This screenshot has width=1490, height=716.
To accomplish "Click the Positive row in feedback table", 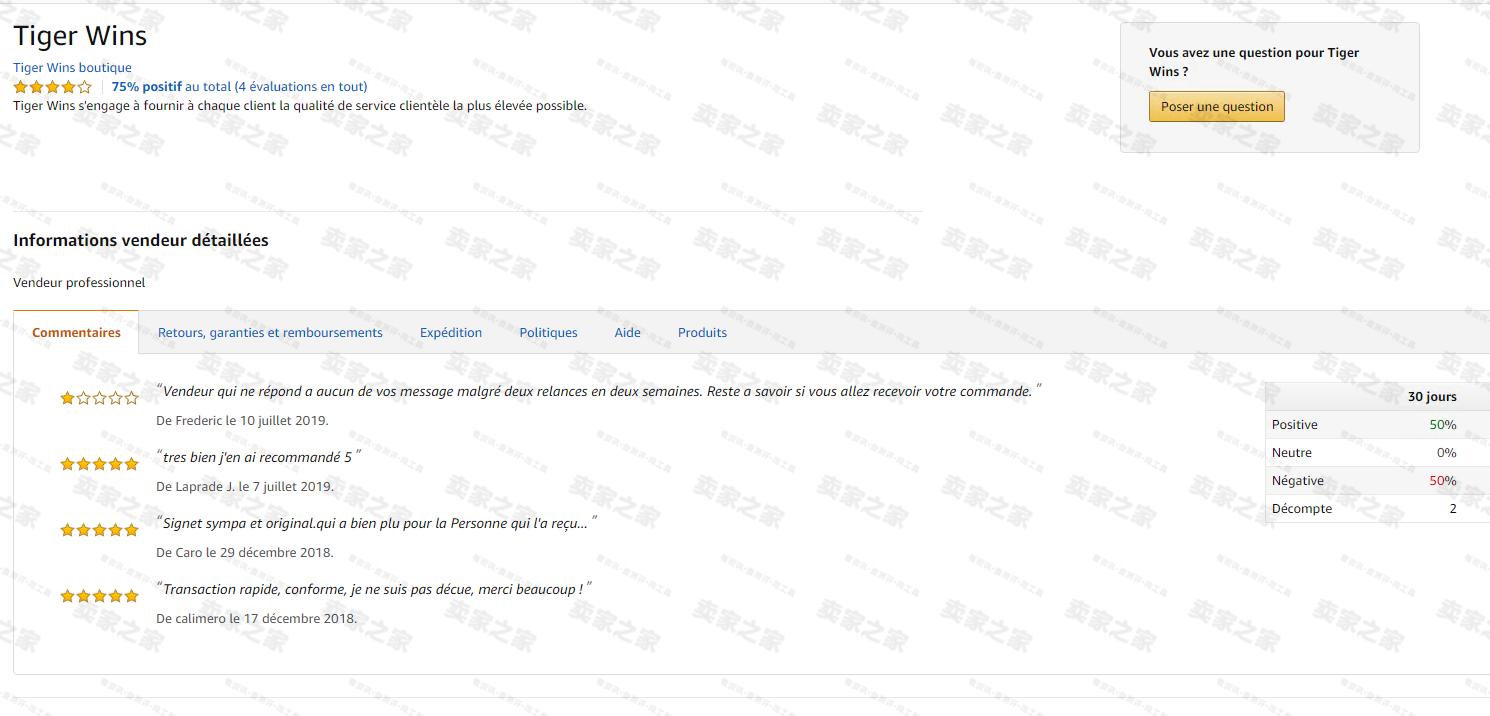I will 1377,425.
